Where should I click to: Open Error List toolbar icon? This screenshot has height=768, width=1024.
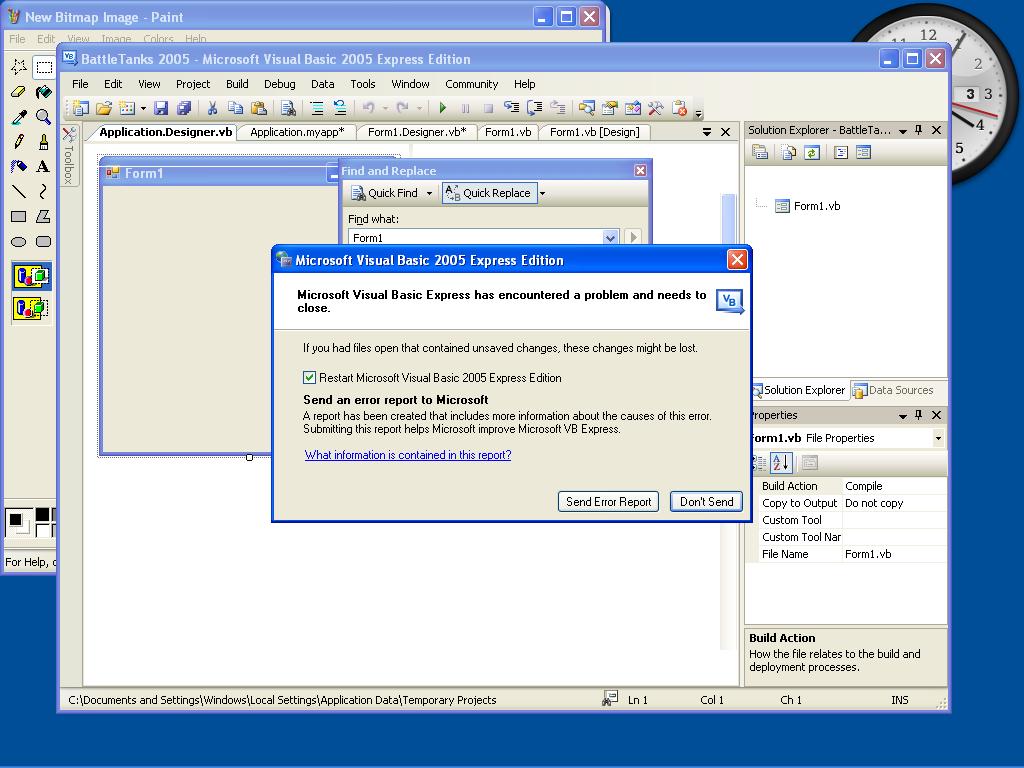coord(679,108)
